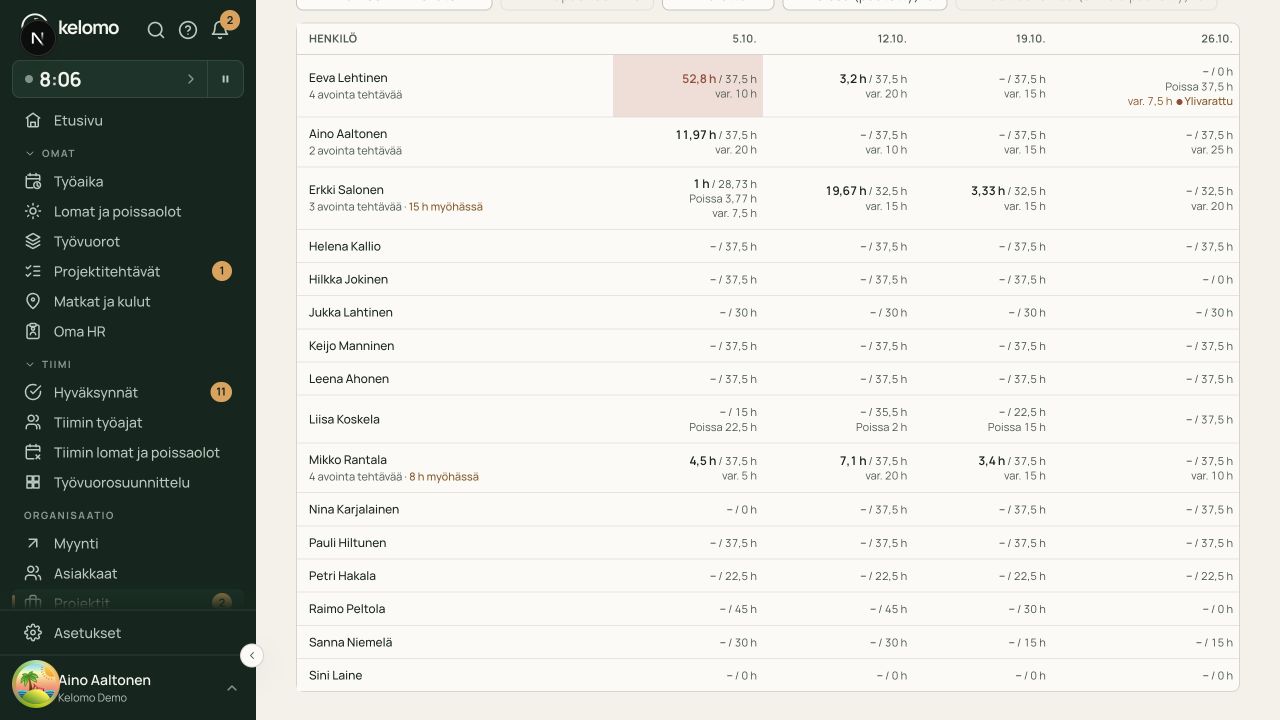
Task: Open Lomat ja poissaolot
Action: [128, 211]
